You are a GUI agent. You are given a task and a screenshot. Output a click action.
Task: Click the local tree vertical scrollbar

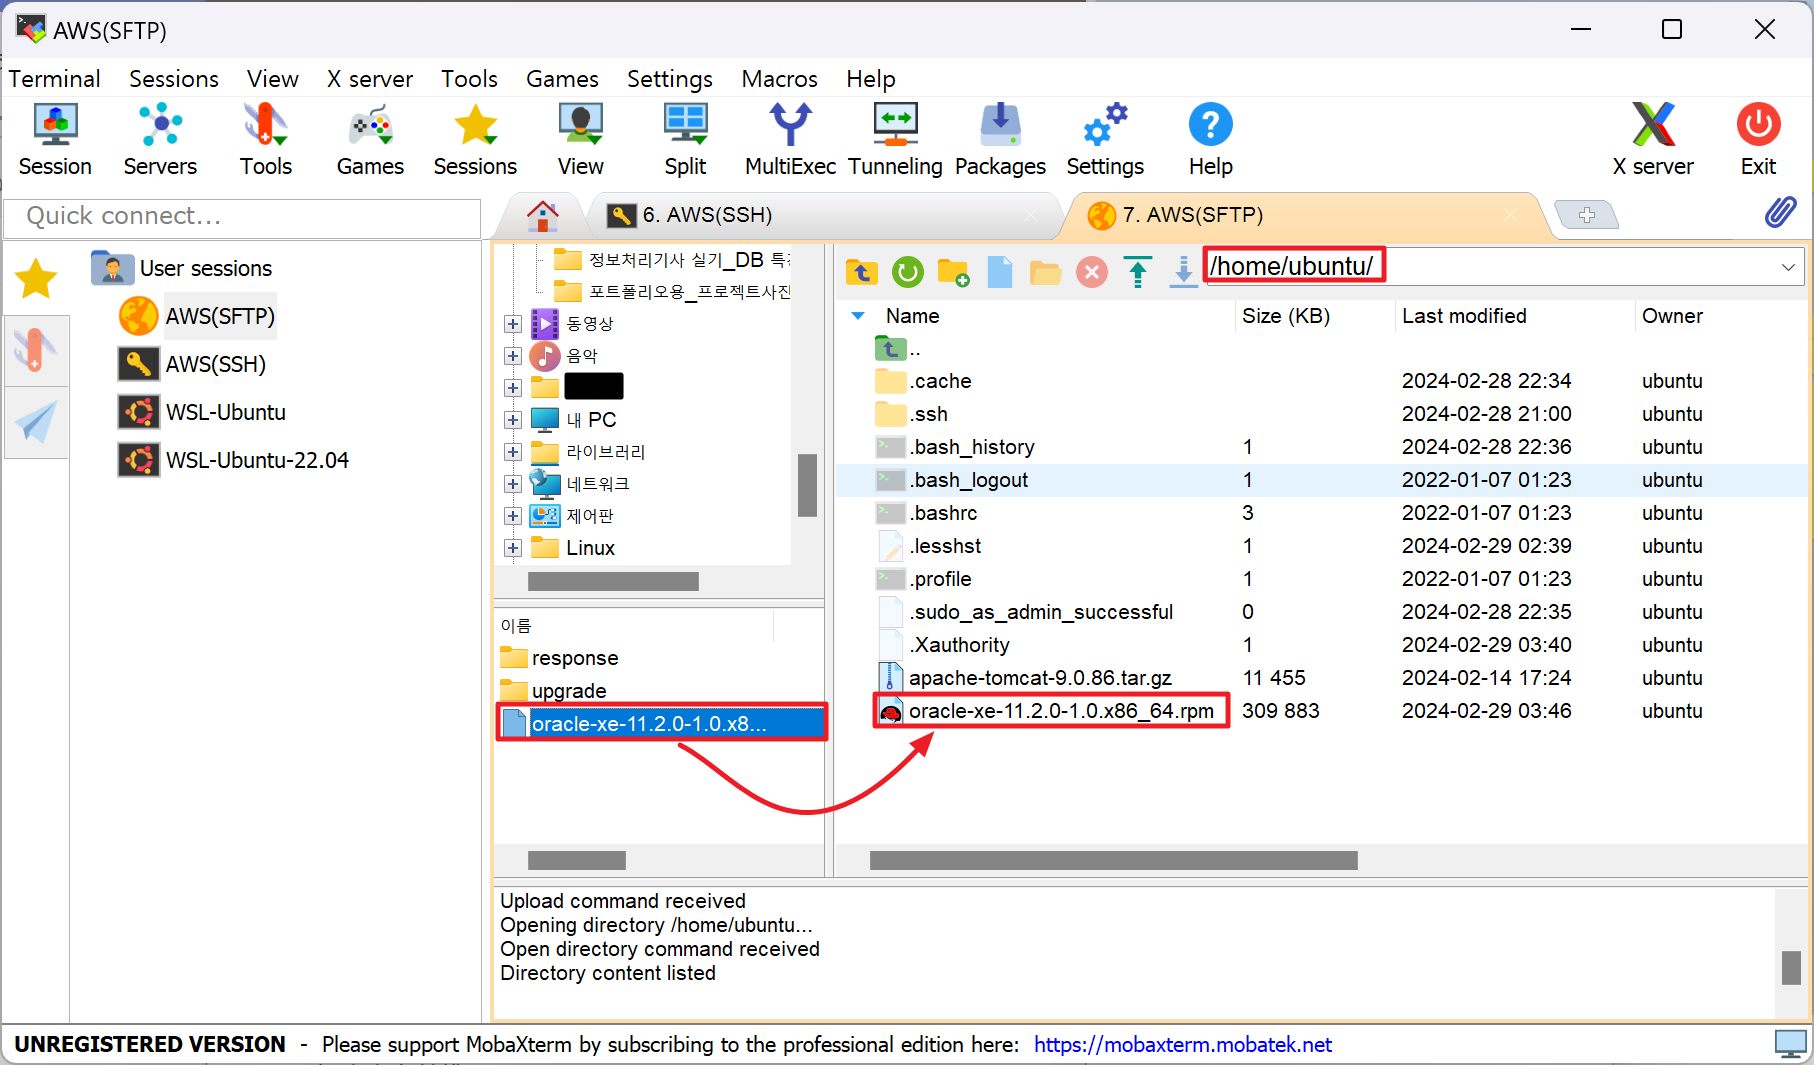pyautogui.click(x=807, y=485)
